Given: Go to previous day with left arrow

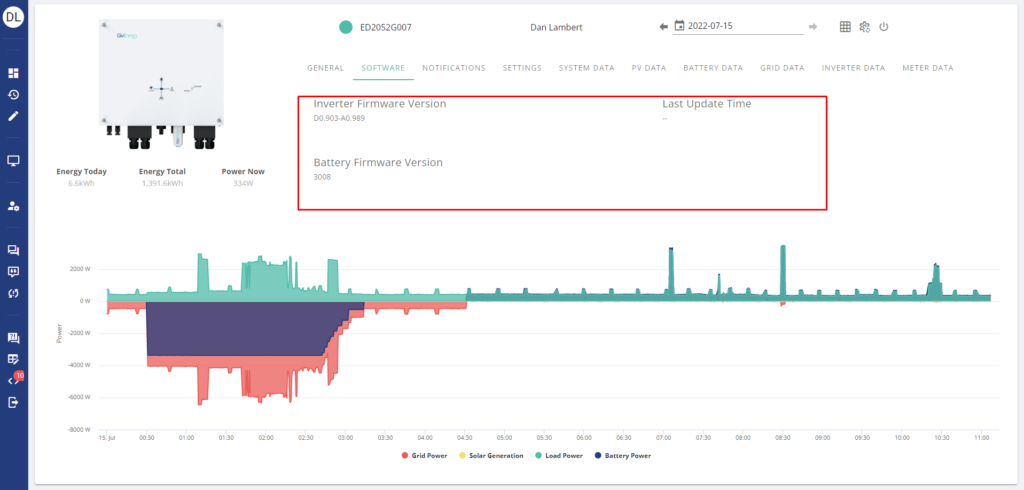Looking at the screenshot, I should click(x=663, y=26).
